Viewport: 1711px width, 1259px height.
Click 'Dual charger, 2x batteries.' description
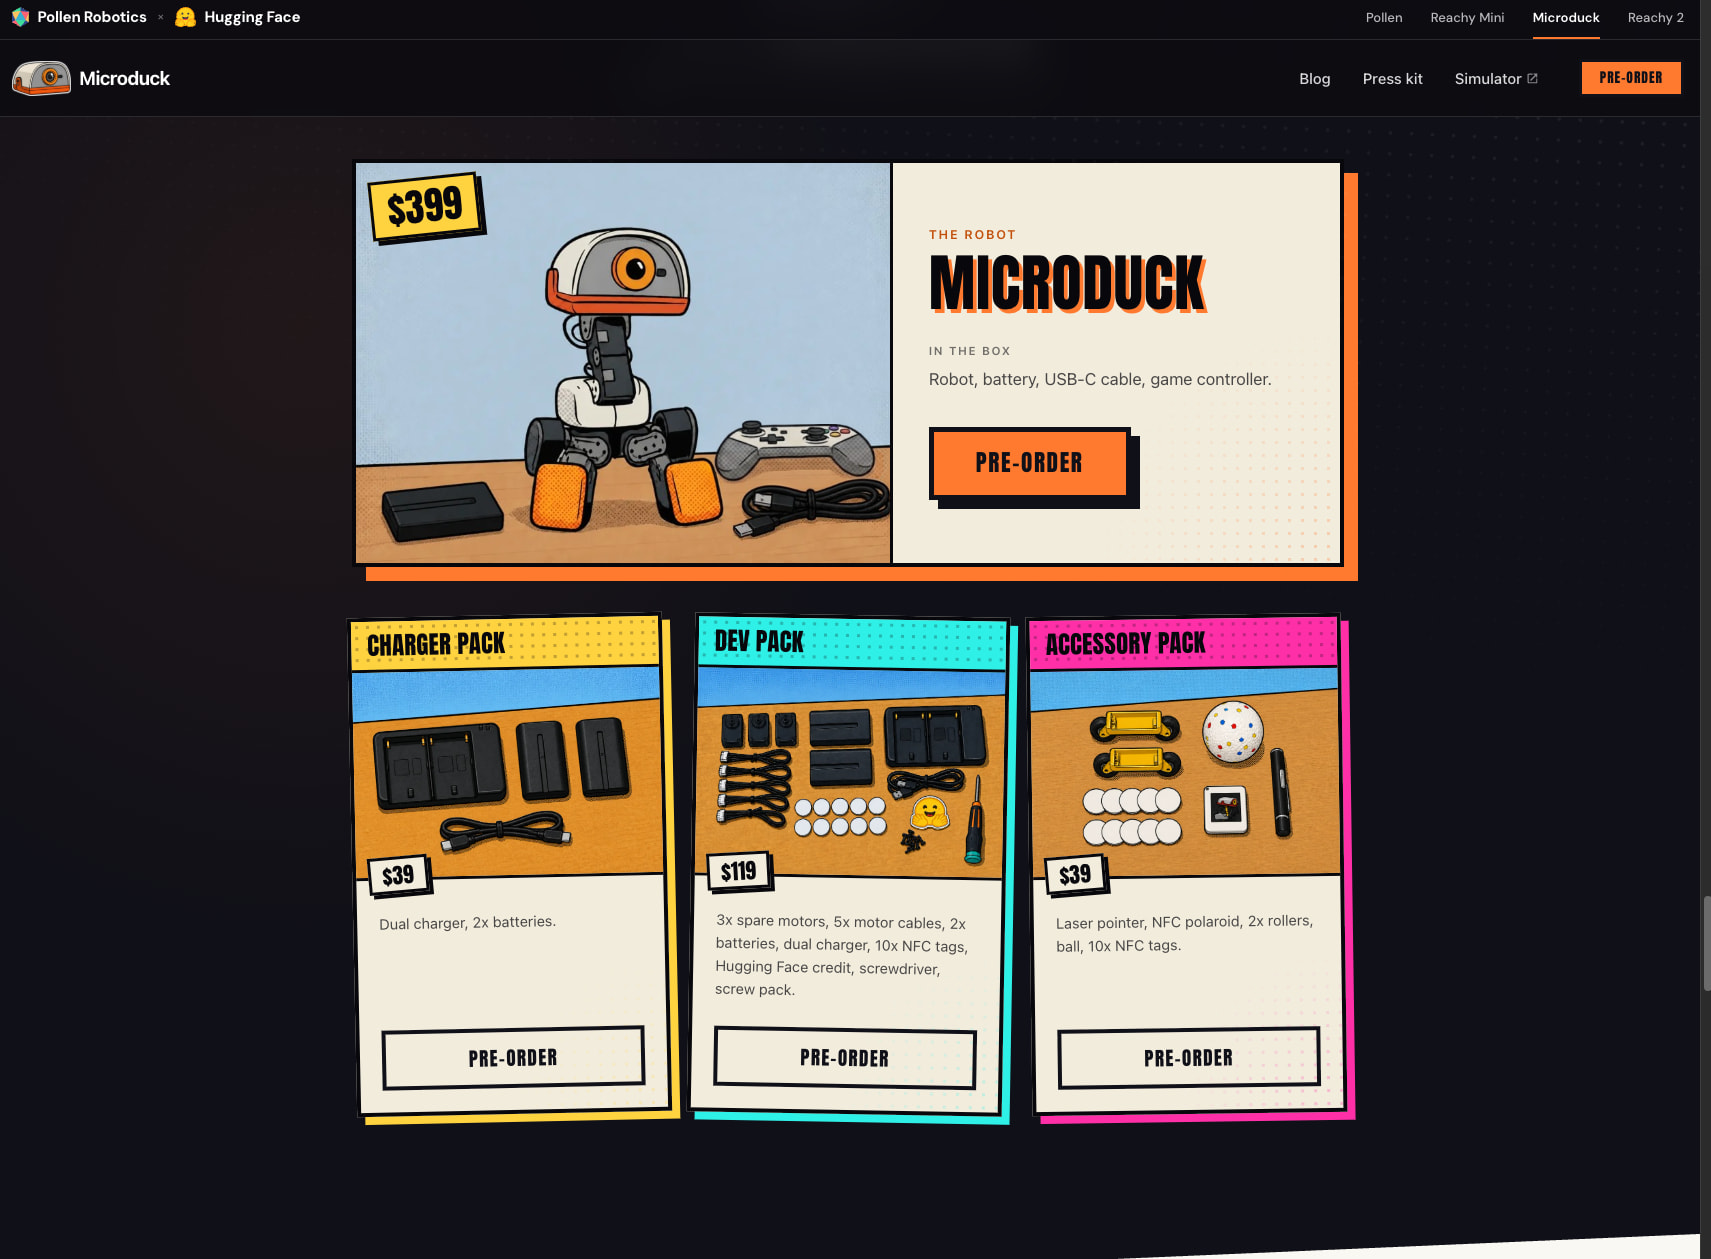coord(467,922)
